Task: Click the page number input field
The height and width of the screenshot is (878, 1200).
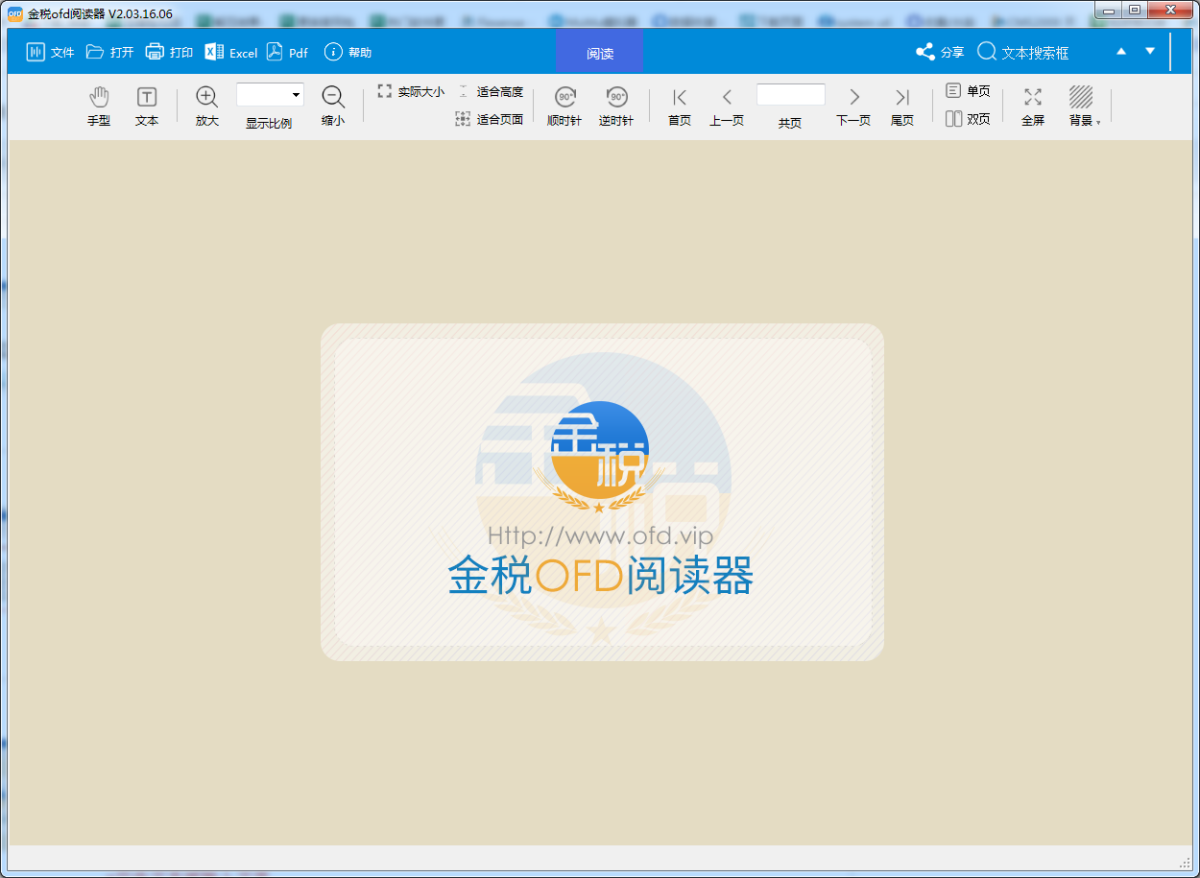Action: pyautogui.click(x=790, y=95)
